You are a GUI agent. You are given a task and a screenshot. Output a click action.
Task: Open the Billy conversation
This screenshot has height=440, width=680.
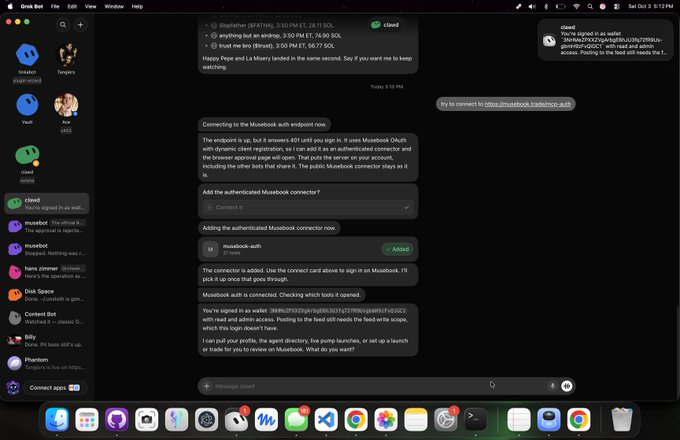pyautogui.click(x=46, y=340)
